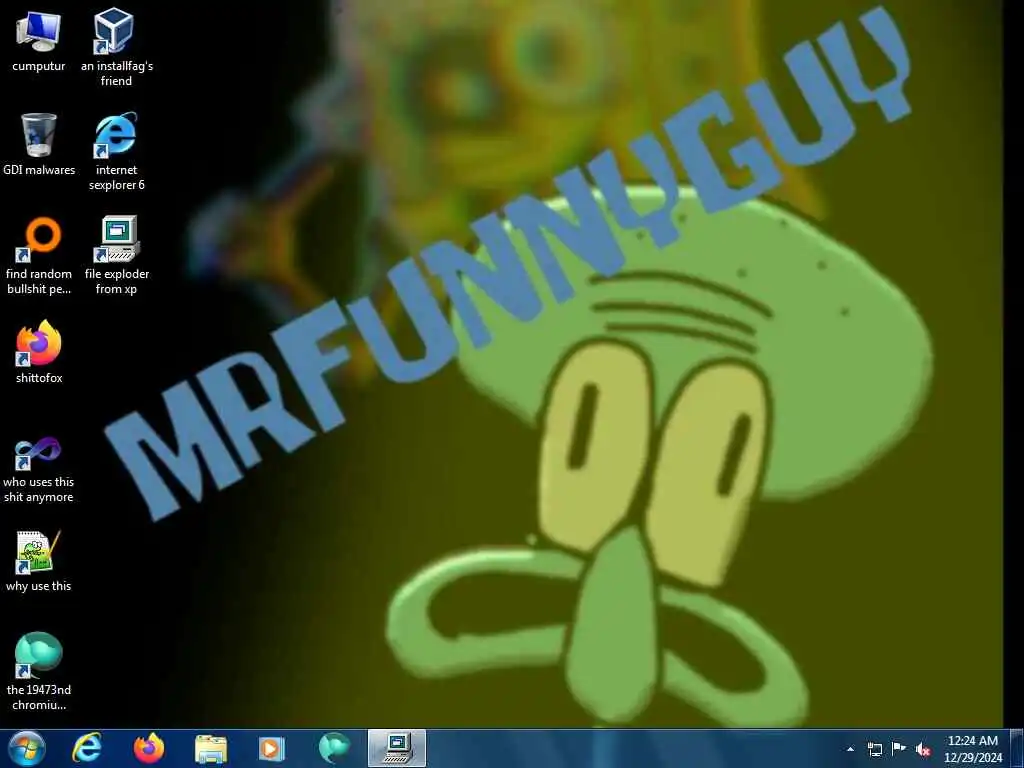Open the Action Center flag icon
The width and height of the screenshot is (1024, 768).
(899, 749)
